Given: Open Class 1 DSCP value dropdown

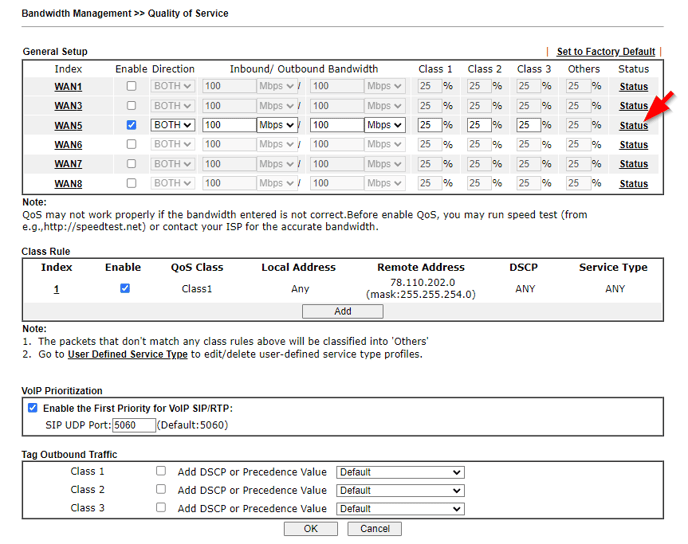Looking at the screenshot, I should [400, 472].
